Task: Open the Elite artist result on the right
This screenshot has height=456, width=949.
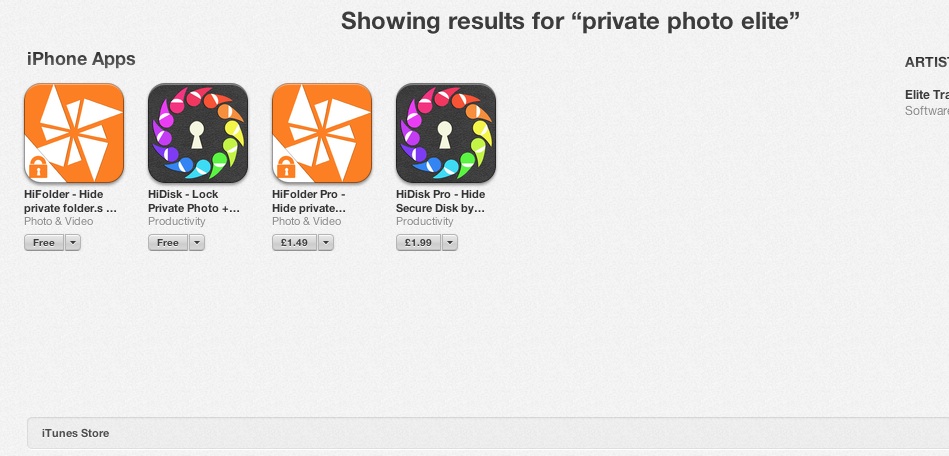Action: [927, 95]
